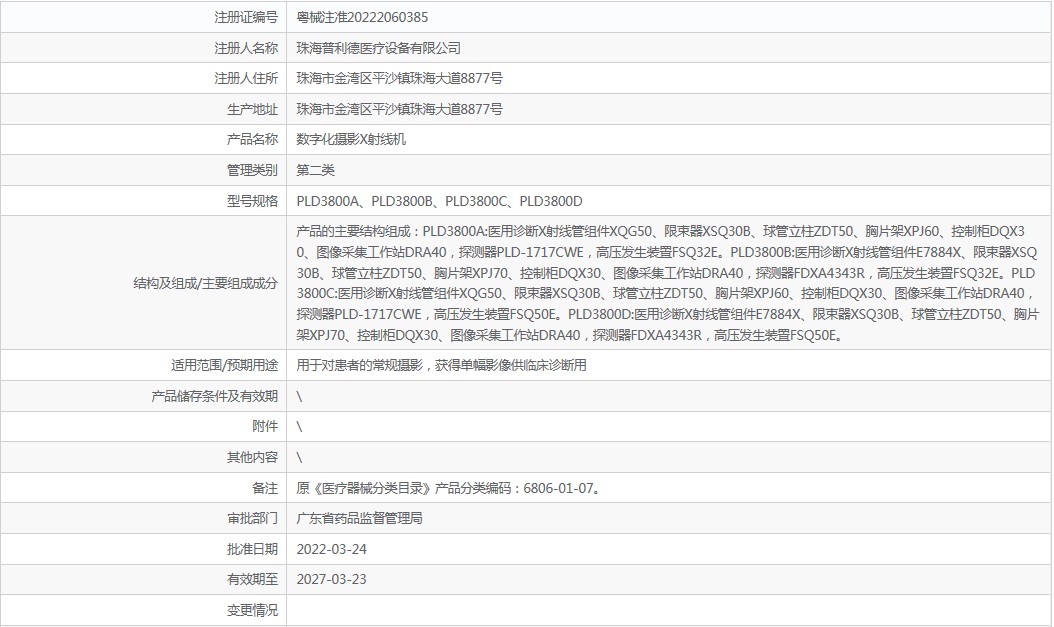This screenshot has width=1054, height=627.
Task: Click the 附件 label
Action: pyautogui.click(x=265, y=427)
